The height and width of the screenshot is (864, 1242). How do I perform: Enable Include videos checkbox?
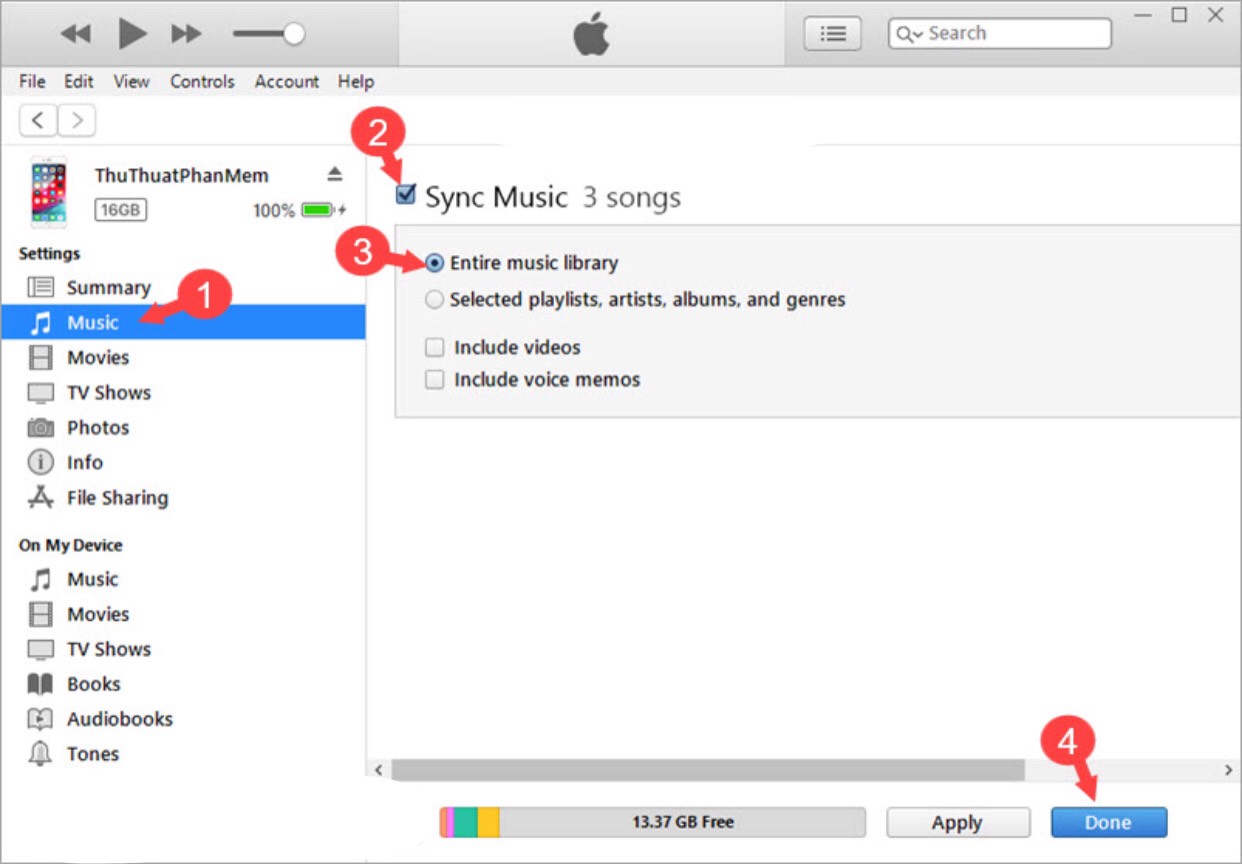coord(434,348)
